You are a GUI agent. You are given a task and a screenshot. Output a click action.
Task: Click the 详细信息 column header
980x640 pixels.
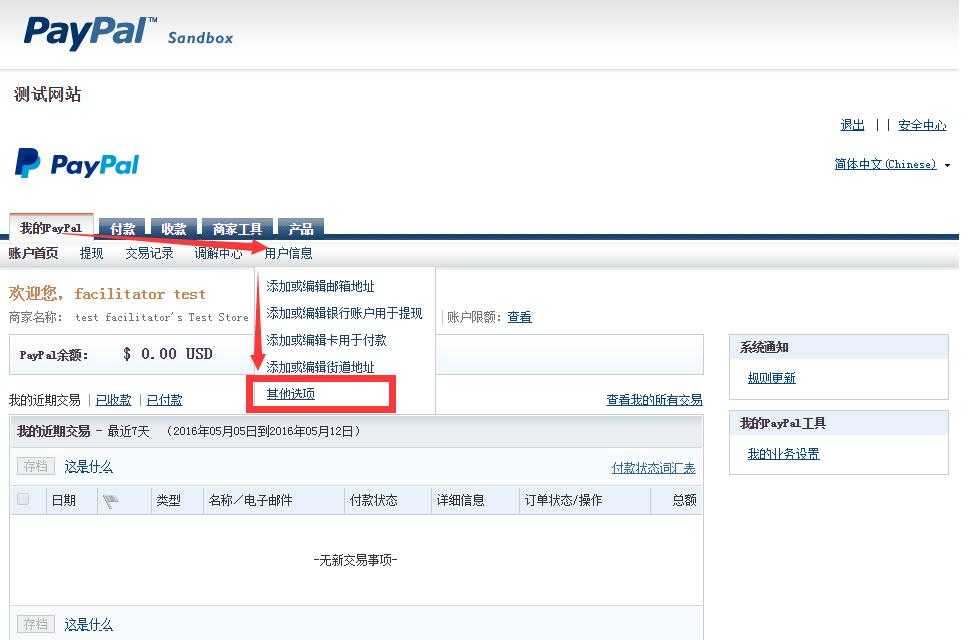461,501
